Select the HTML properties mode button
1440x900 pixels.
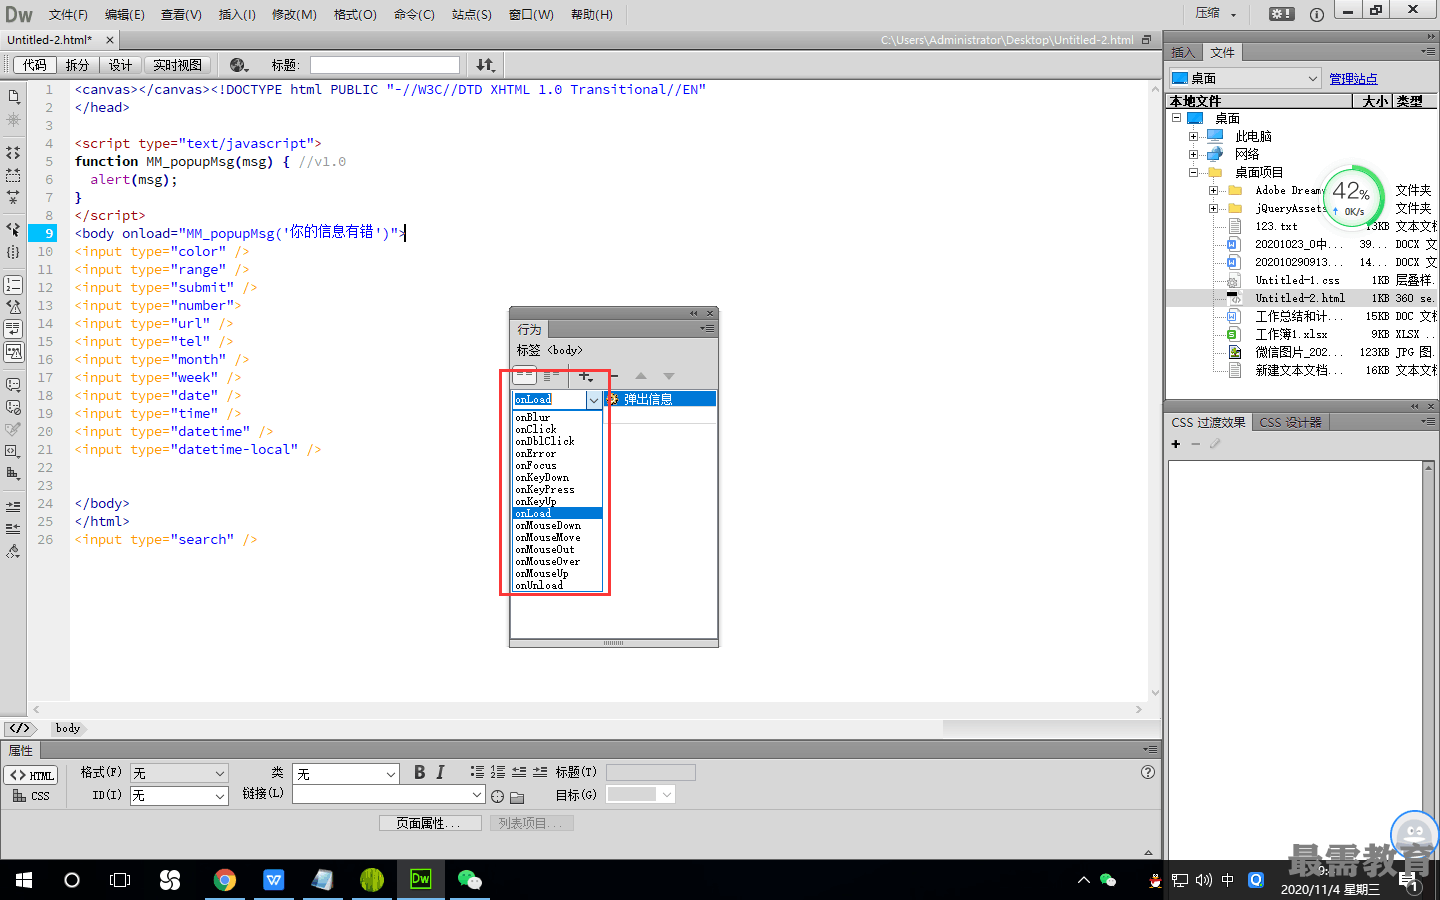pyautogui.click(x=32, y=775)
